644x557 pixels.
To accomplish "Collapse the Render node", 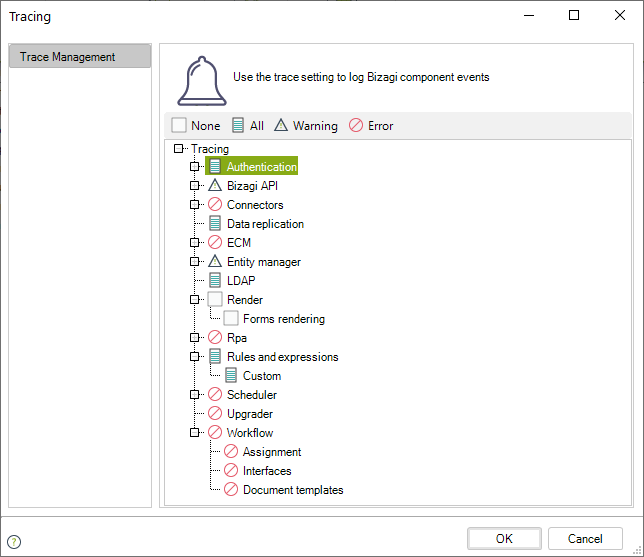I will 194,299.
